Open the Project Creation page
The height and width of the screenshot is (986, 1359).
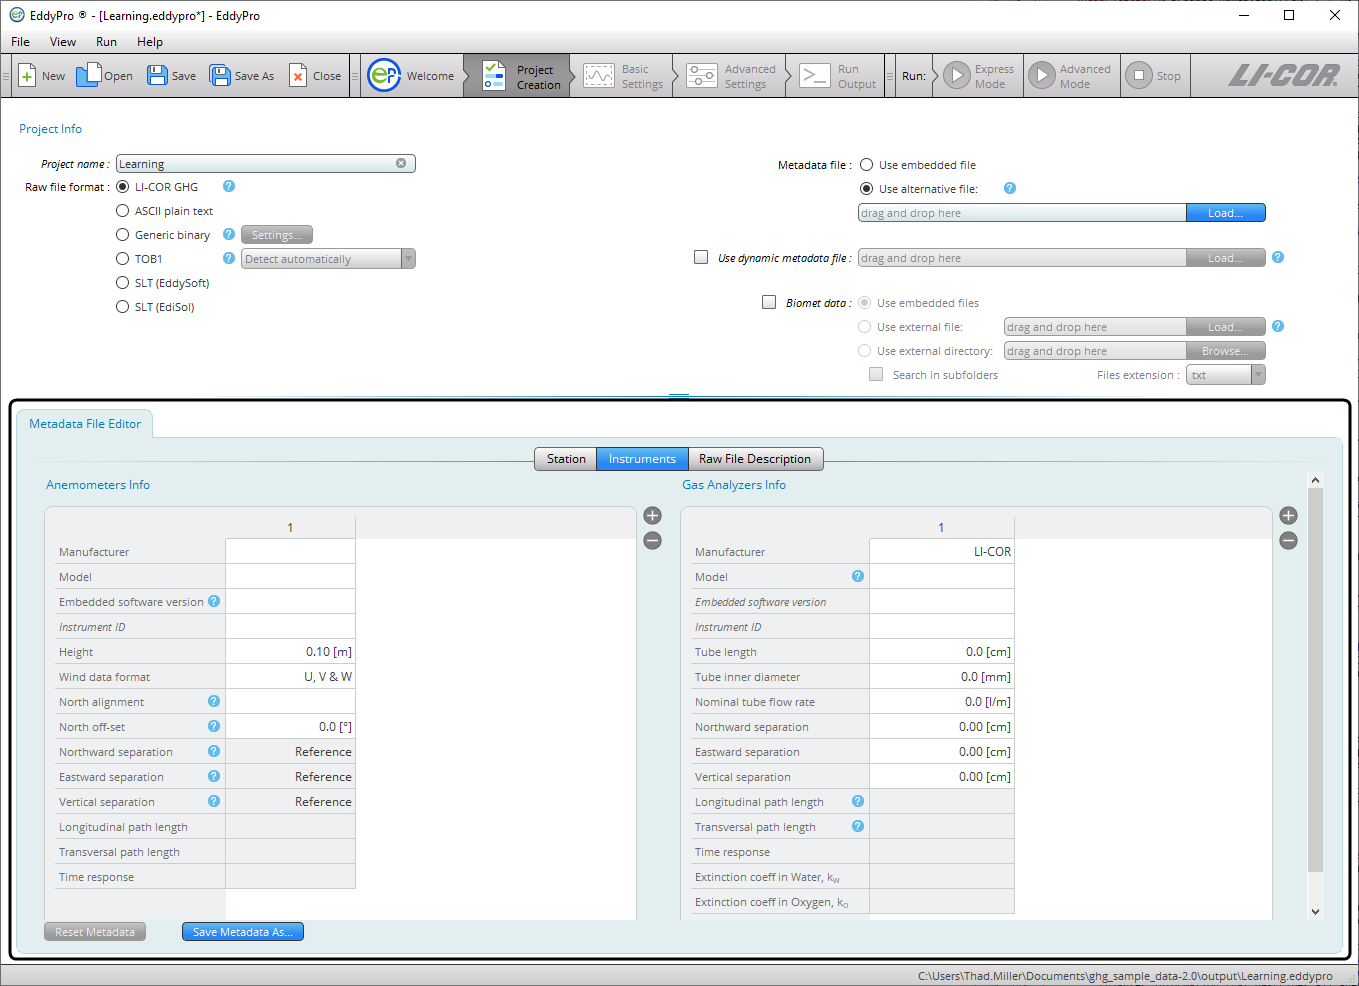tap(521, 76)
